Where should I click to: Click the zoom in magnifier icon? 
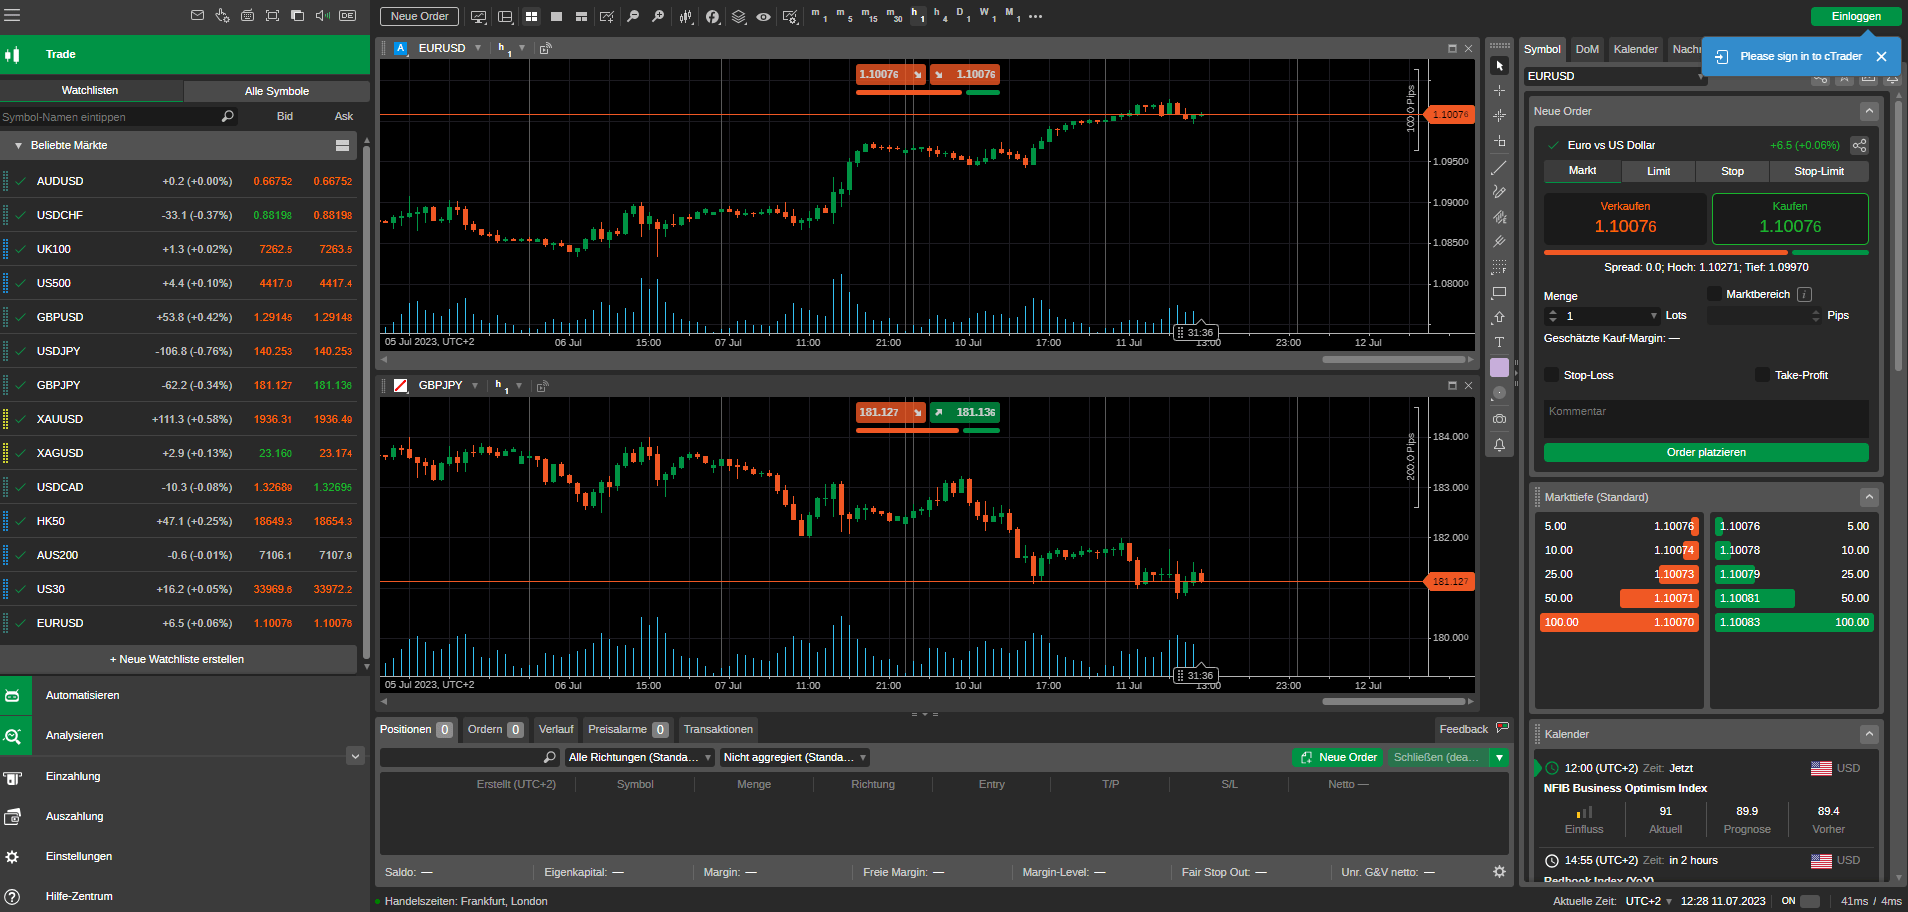(x=658, y=17)
